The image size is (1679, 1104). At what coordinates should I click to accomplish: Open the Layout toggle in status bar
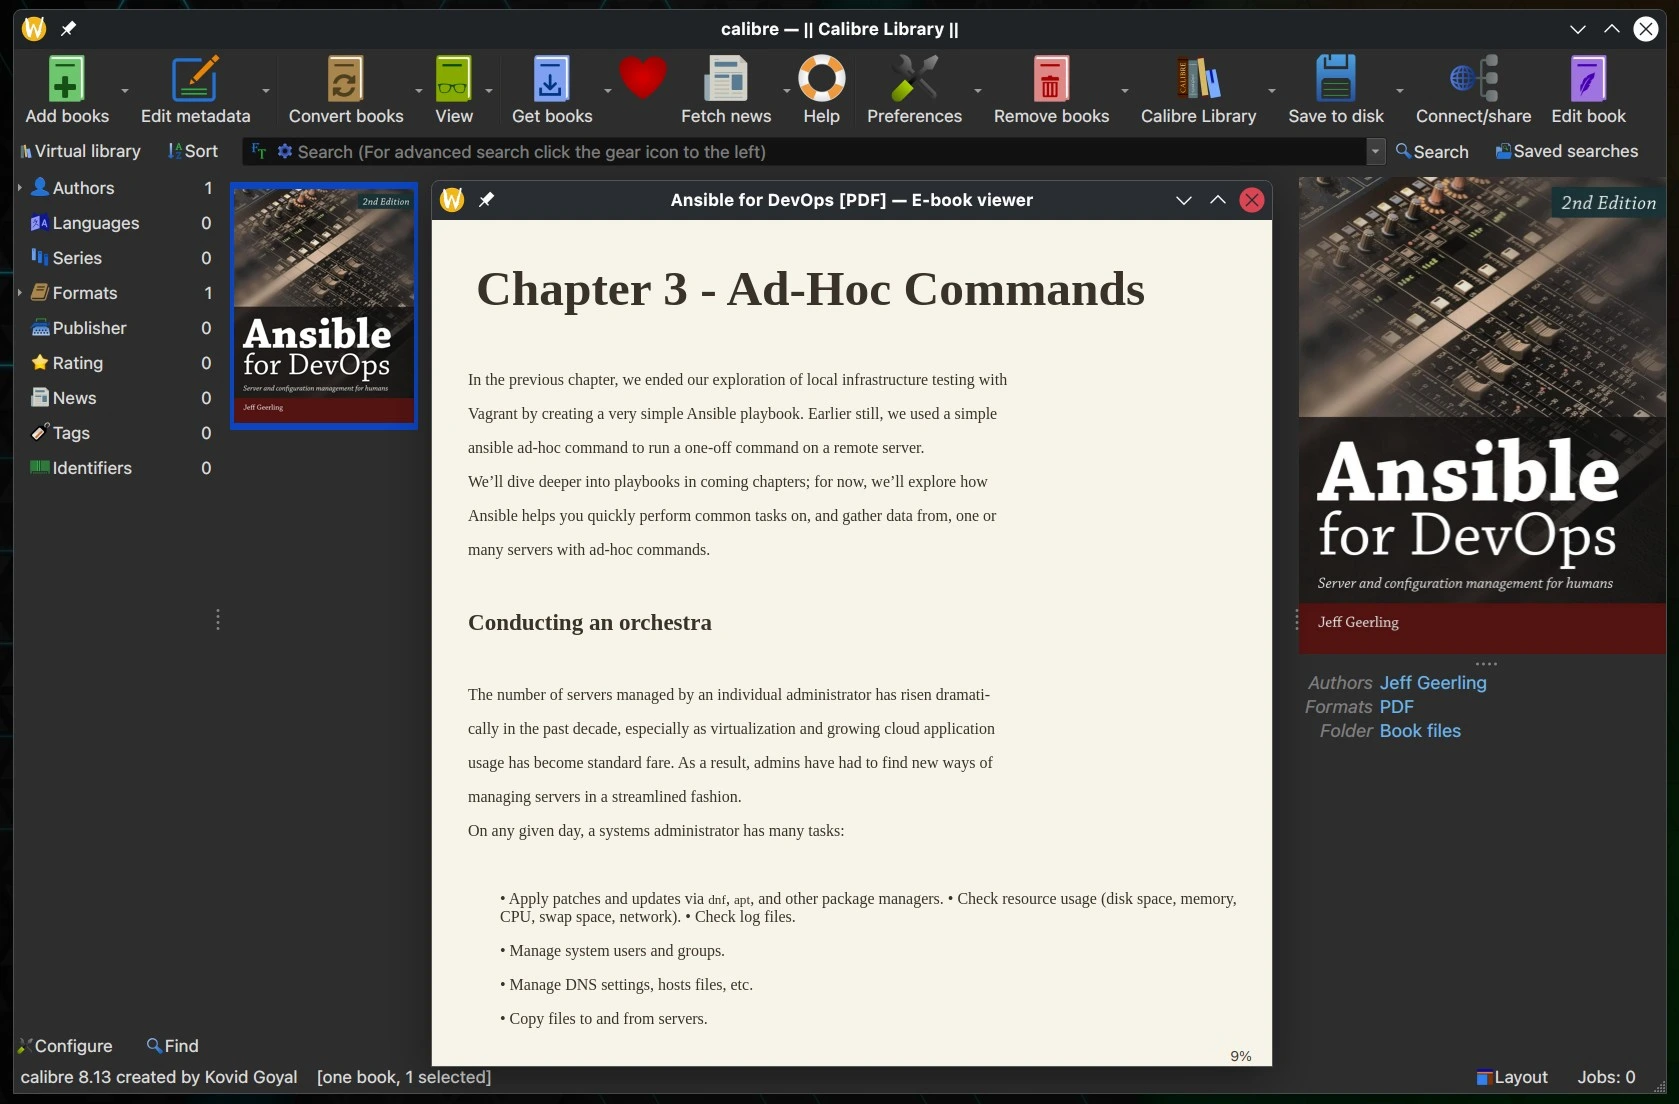tap(1512, 1077)
